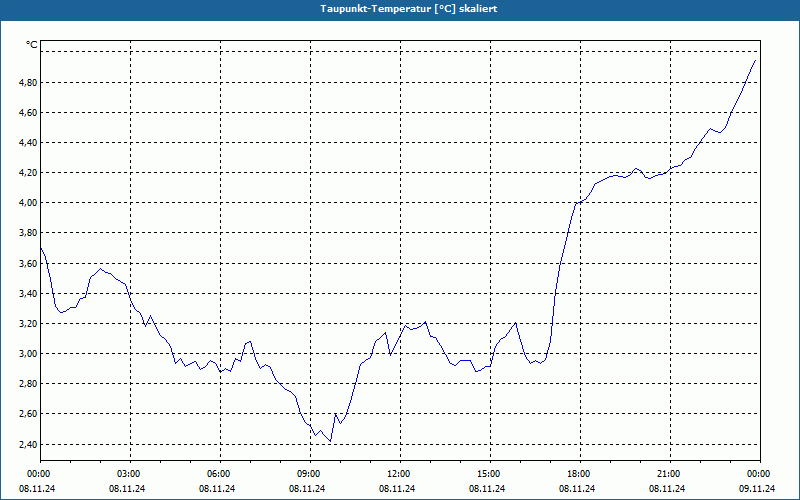Pick the 2,60 y-axis label
This screenshot has width=800, height=500.
click(x=28, y=414)
